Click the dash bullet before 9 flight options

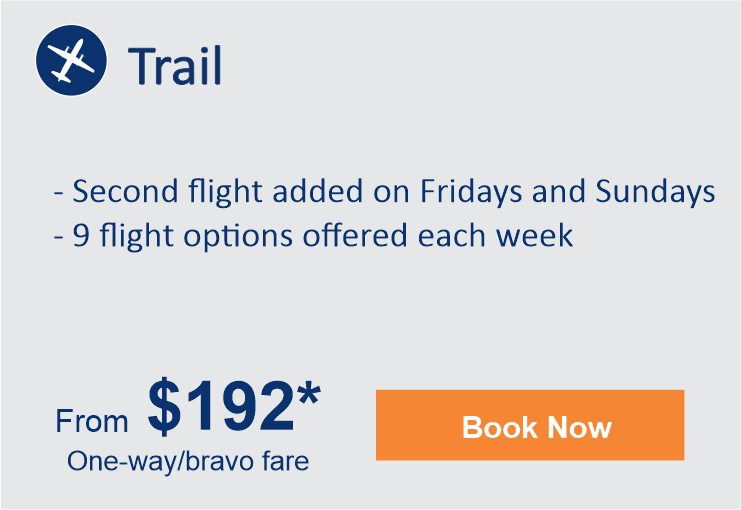coord(59,237)
